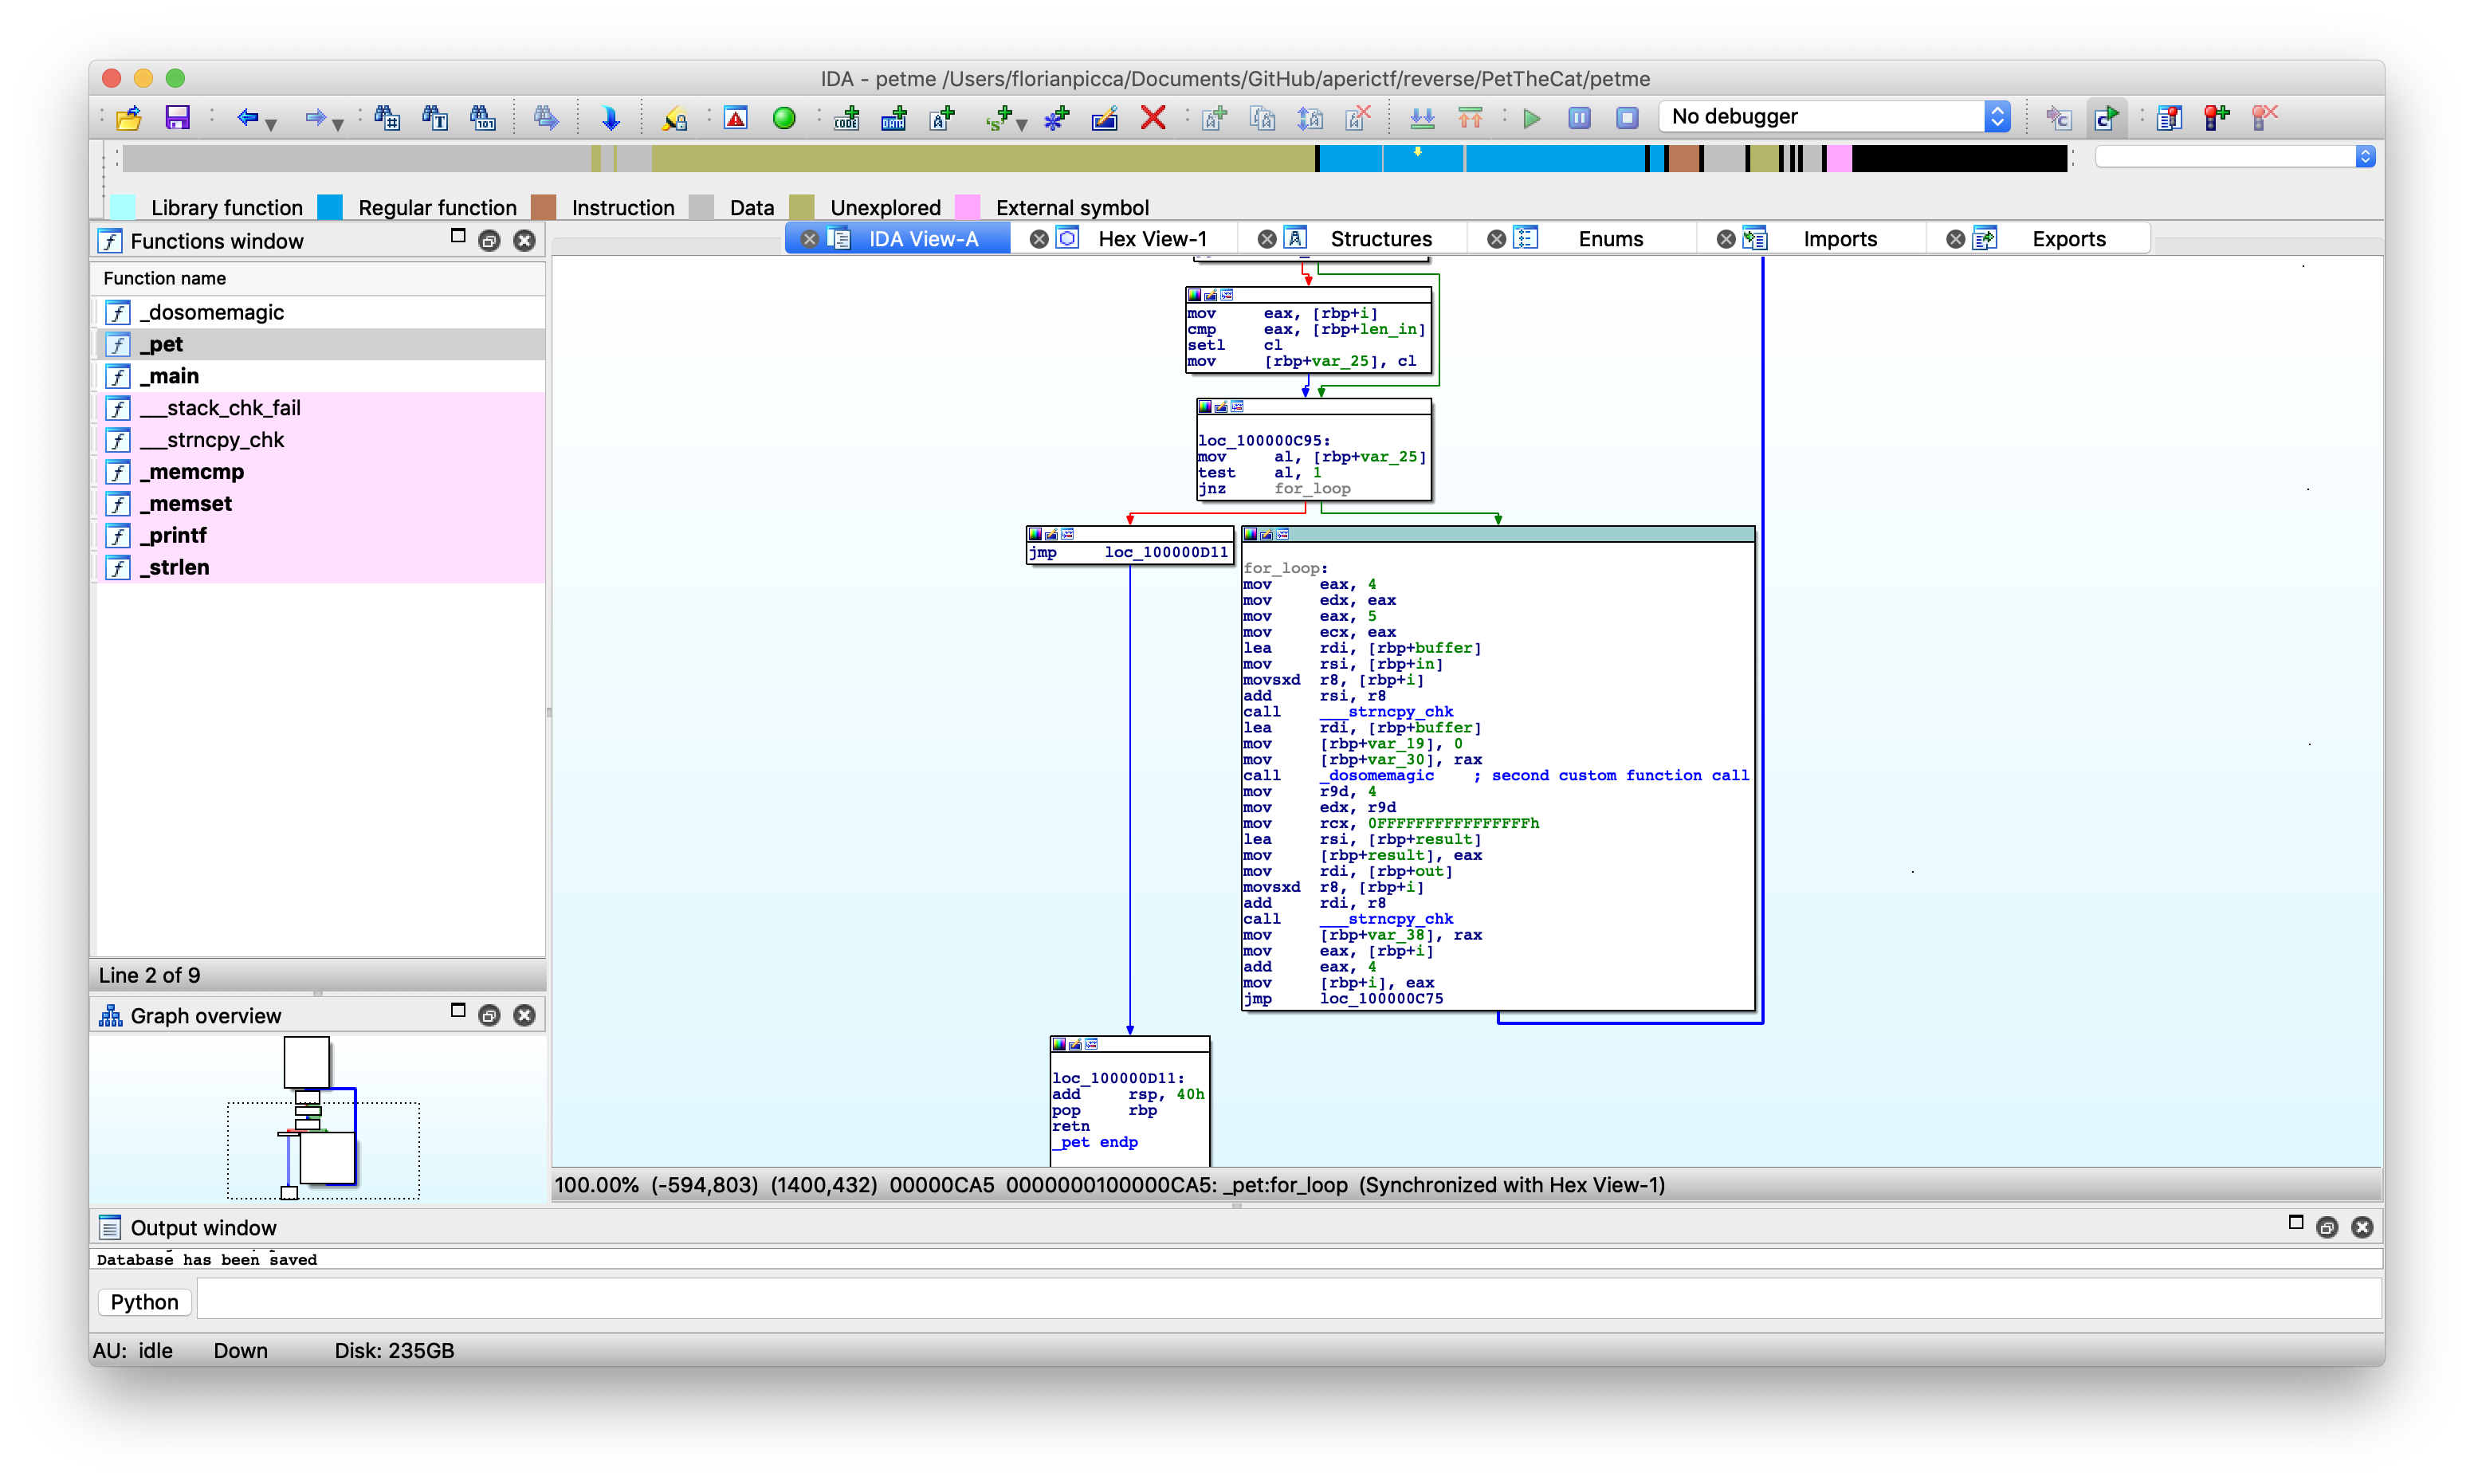Select the _dosomemagic function
This screenshot has width=2474, height=1484.
tap(320, 312)
